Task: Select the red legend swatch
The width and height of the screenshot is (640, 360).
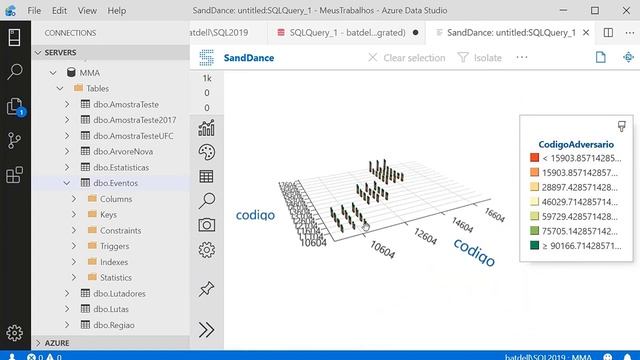Action: (x=534, y=158)
